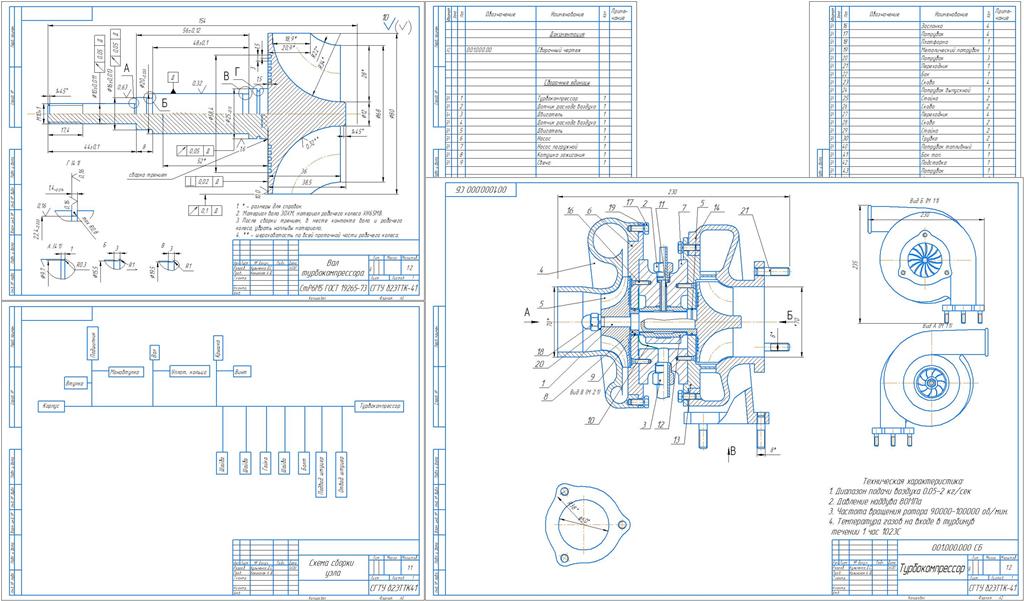Image resolution: width=1024 pixels, height=601 pixels.
Task: Click the 'Корпус' box in the assembly scheme
Action: pyautogui.click(x=52, y=406)
